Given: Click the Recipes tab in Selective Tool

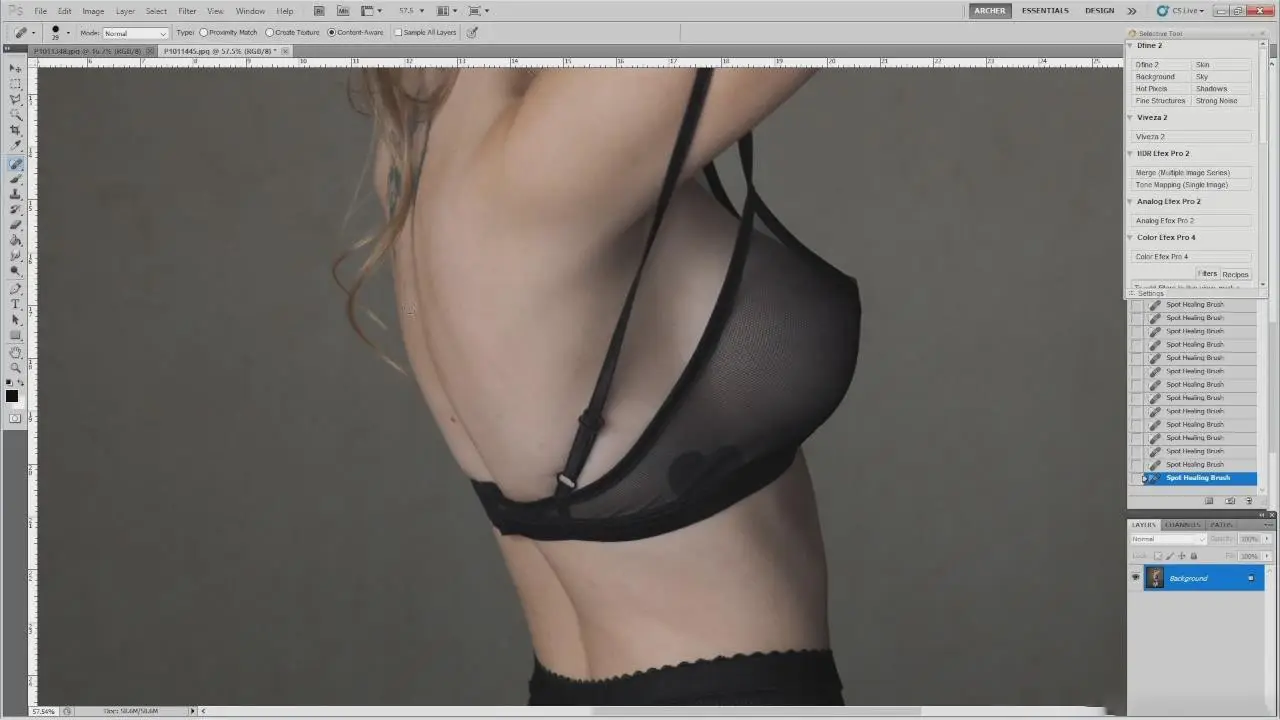Looking at the screenshot, I should coord(1235,274).
